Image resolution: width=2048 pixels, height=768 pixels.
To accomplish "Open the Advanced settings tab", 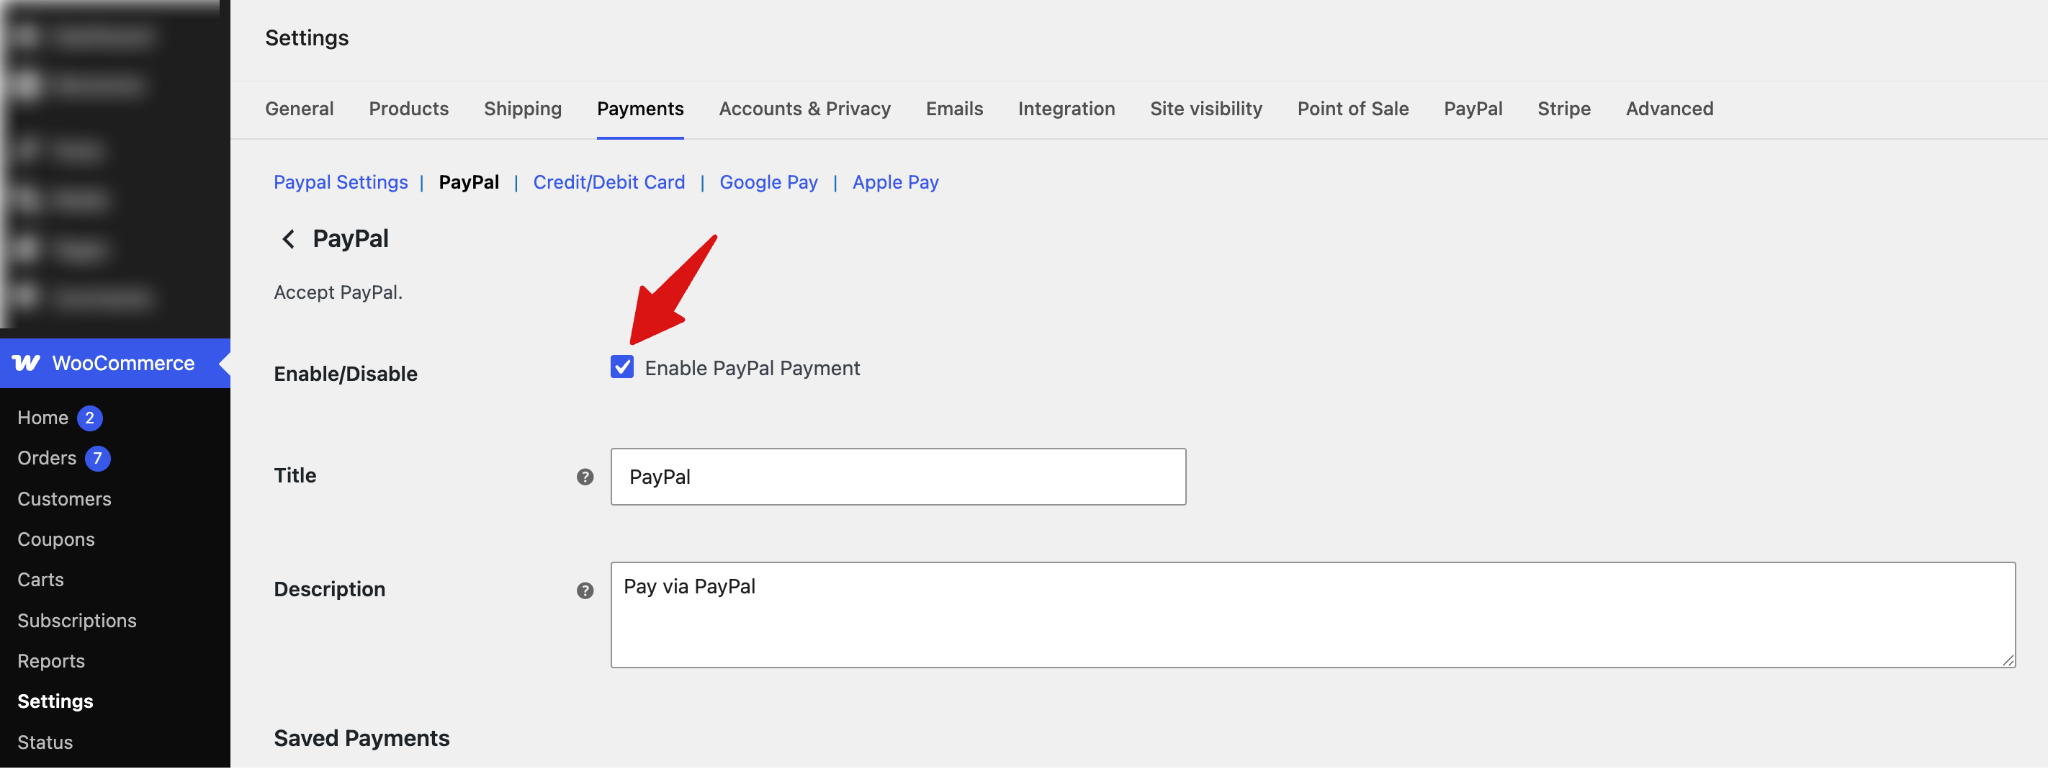I will tap(1670, 109).
